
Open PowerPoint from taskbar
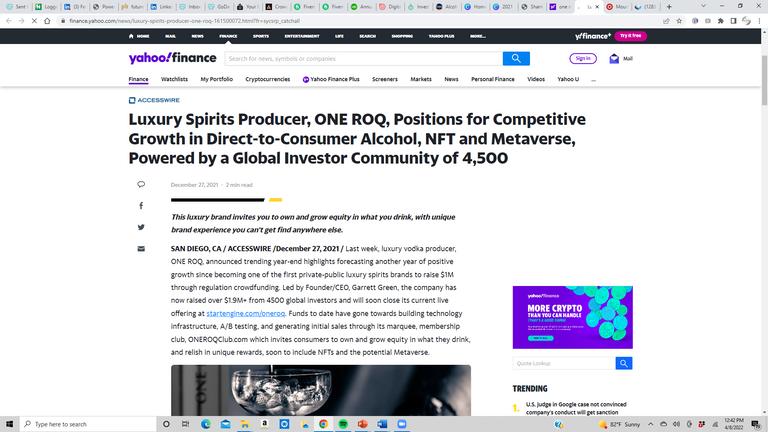(x=362, y=424)
